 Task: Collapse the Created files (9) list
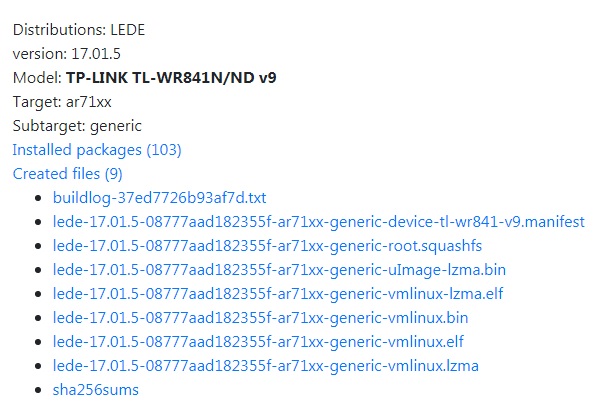(67, 174)
